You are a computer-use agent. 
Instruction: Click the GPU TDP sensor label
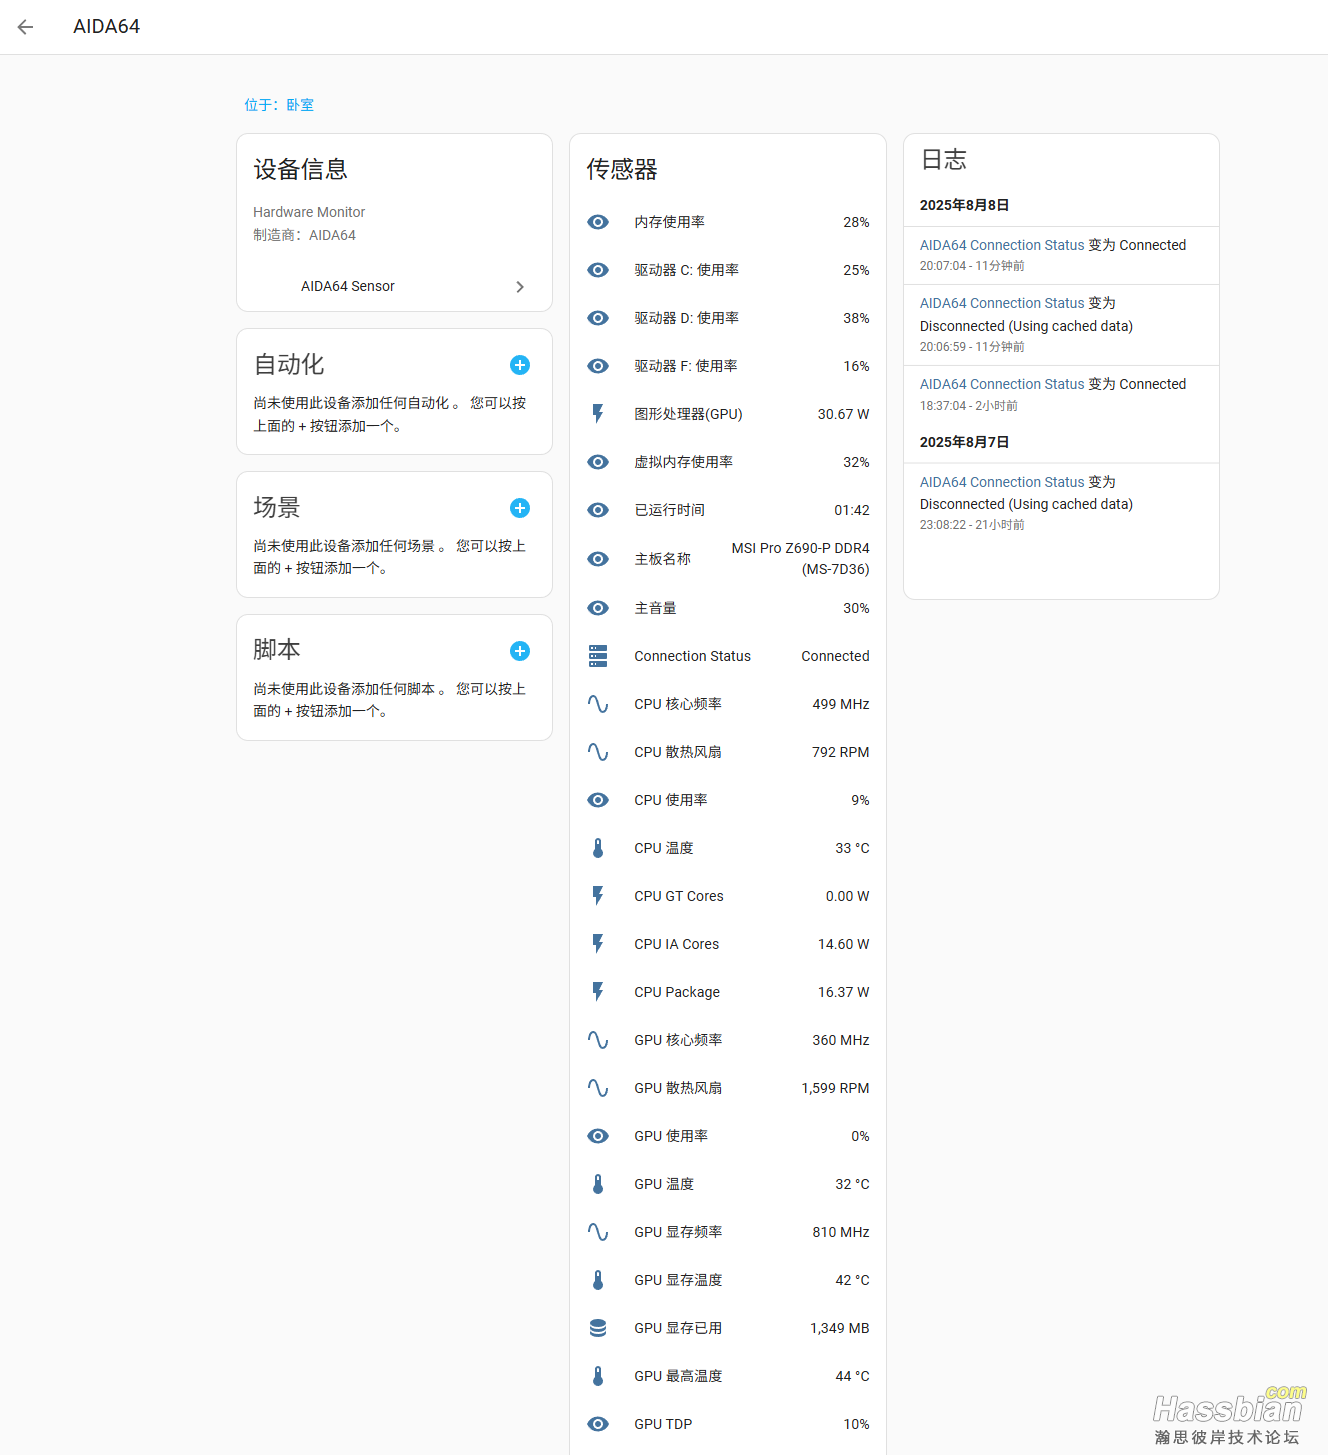[663, 1424]
